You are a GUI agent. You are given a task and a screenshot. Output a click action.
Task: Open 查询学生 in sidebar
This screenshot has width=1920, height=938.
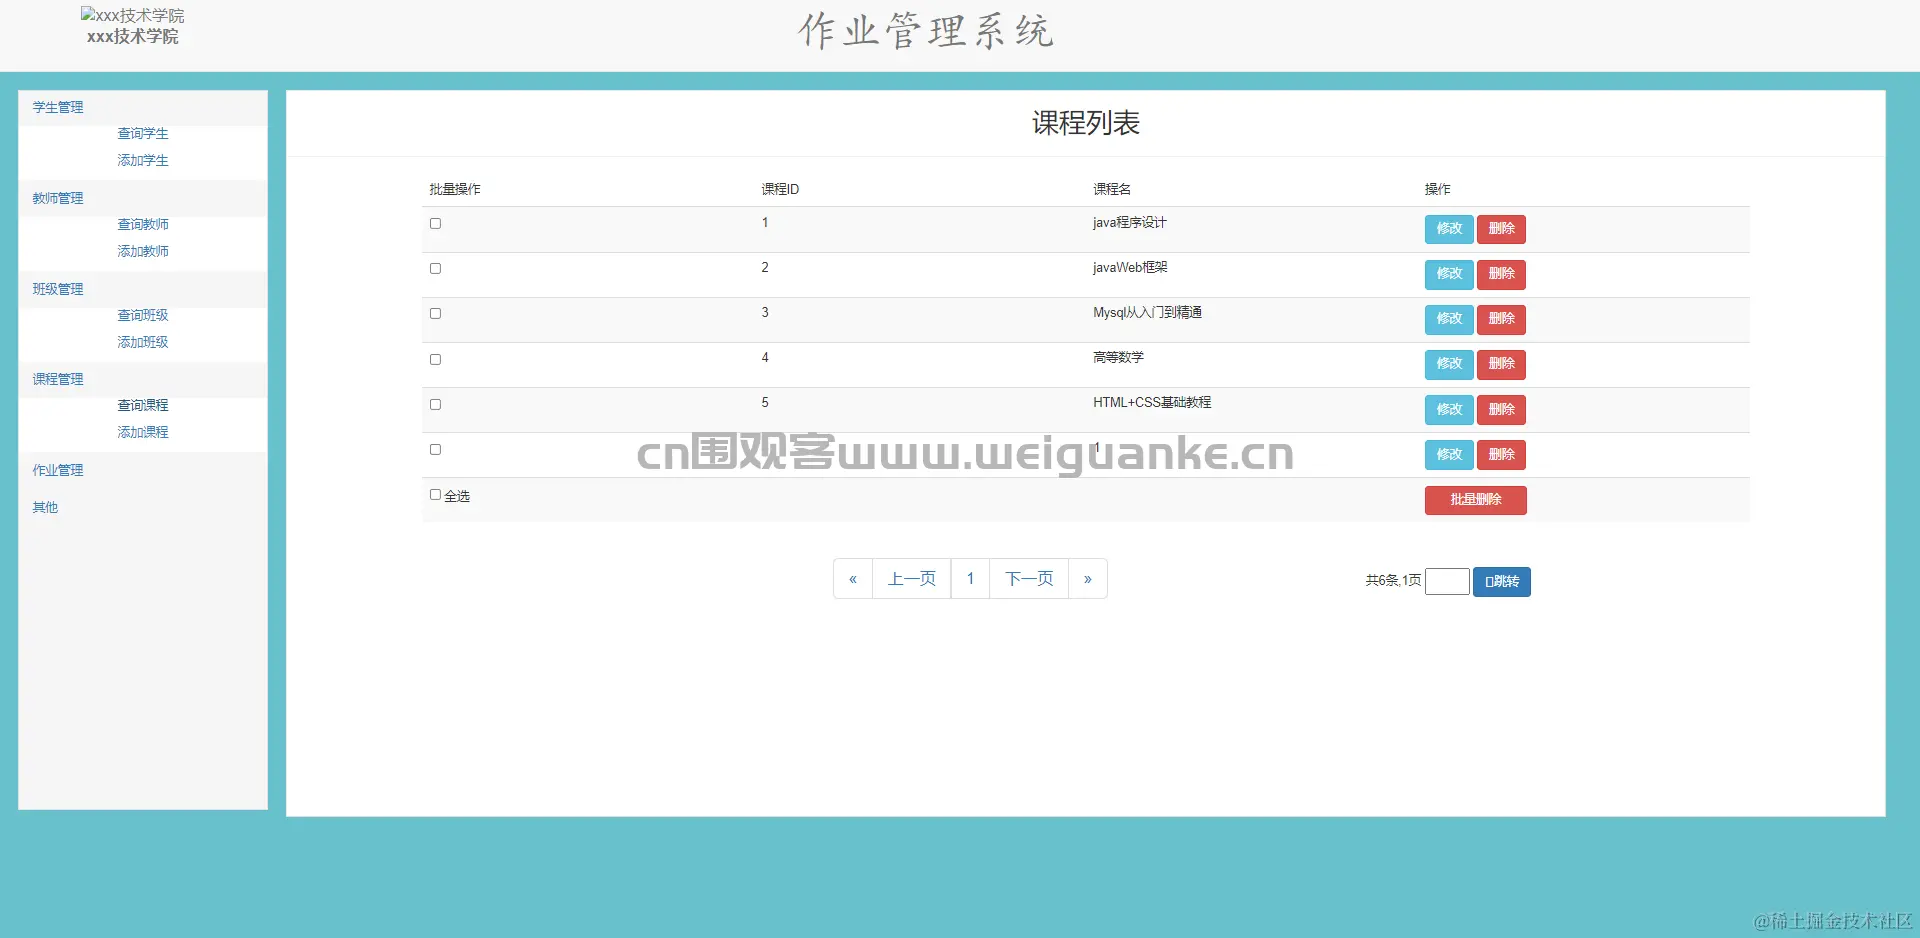(x=143, y=134)
